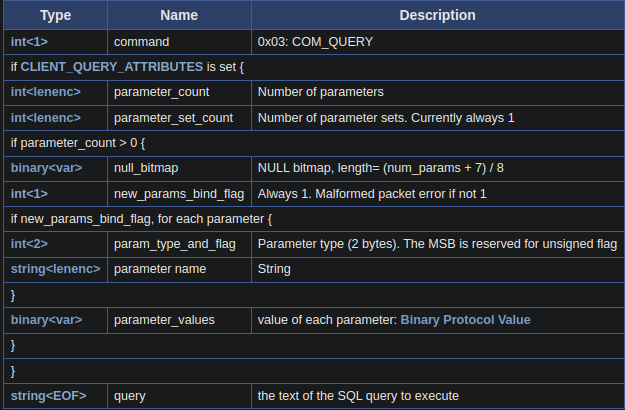Click the null_bitmap name cell
The width and height of the screenshot is (625, 410).
point(179,168)
